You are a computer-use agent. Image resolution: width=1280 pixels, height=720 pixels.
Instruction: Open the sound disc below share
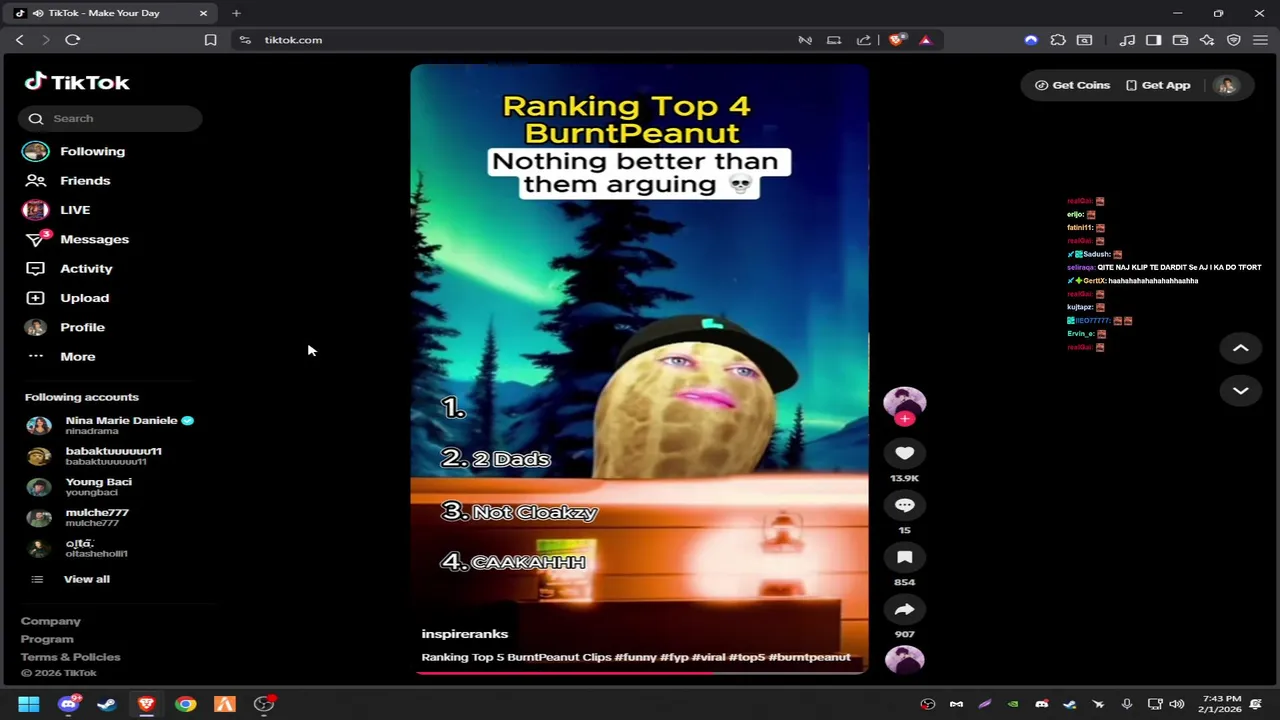[904, 660]
